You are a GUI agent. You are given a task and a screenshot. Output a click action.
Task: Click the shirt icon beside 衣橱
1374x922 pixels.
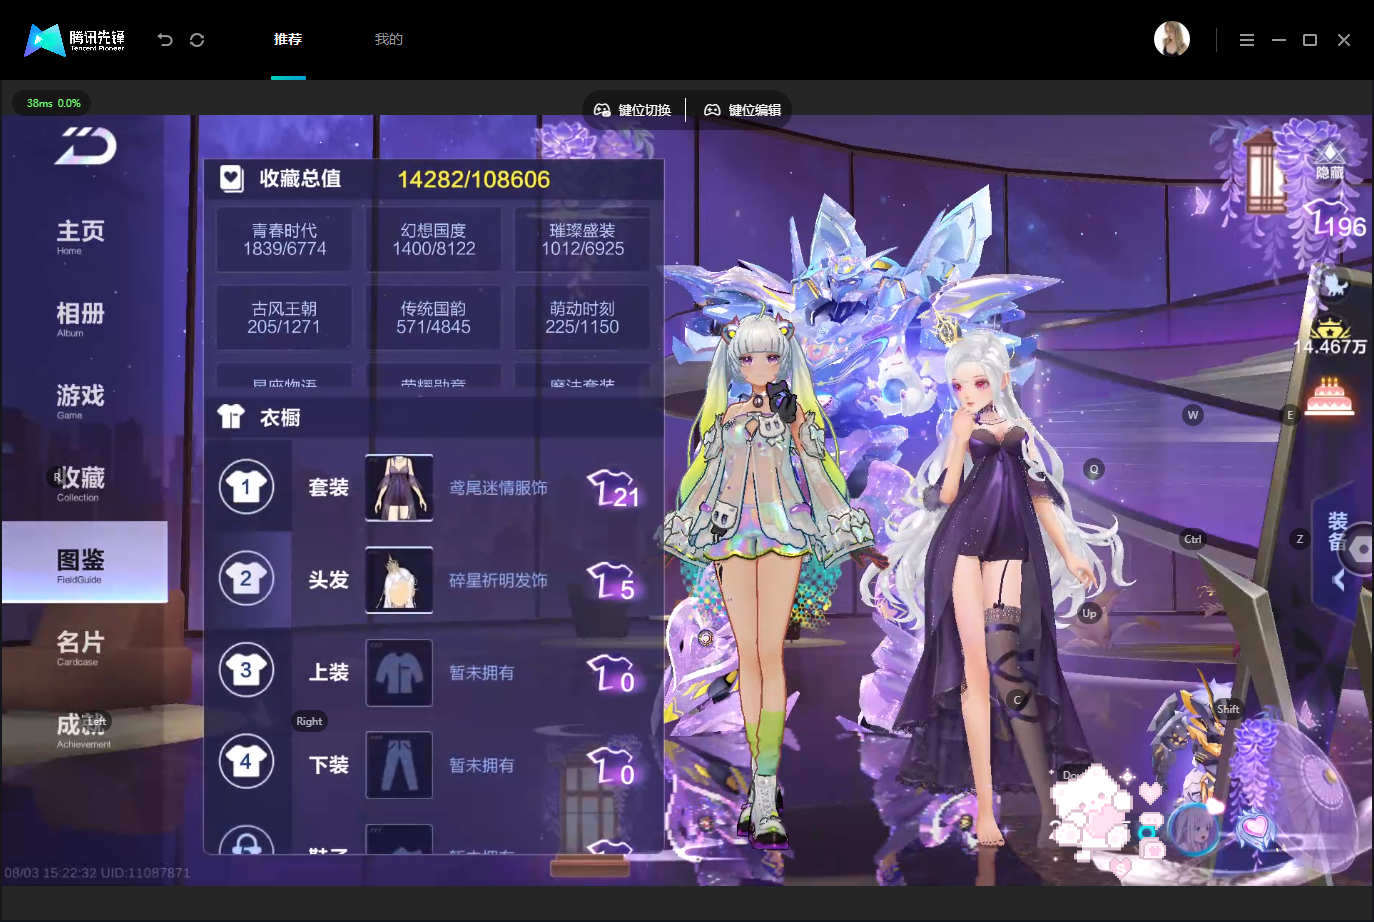pyautogui.click(x=231, y=417)
